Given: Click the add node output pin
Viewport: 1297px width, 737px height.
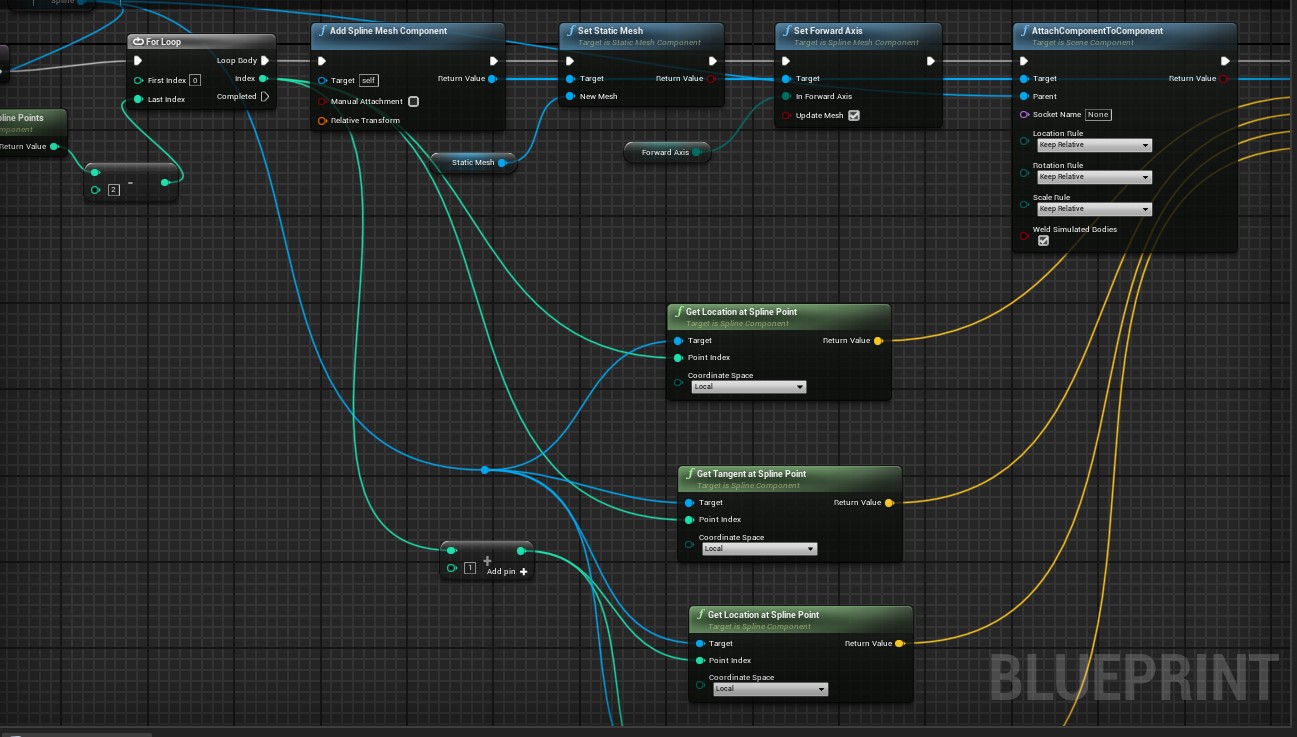Looking at the screenshot, I should point(521,550).
